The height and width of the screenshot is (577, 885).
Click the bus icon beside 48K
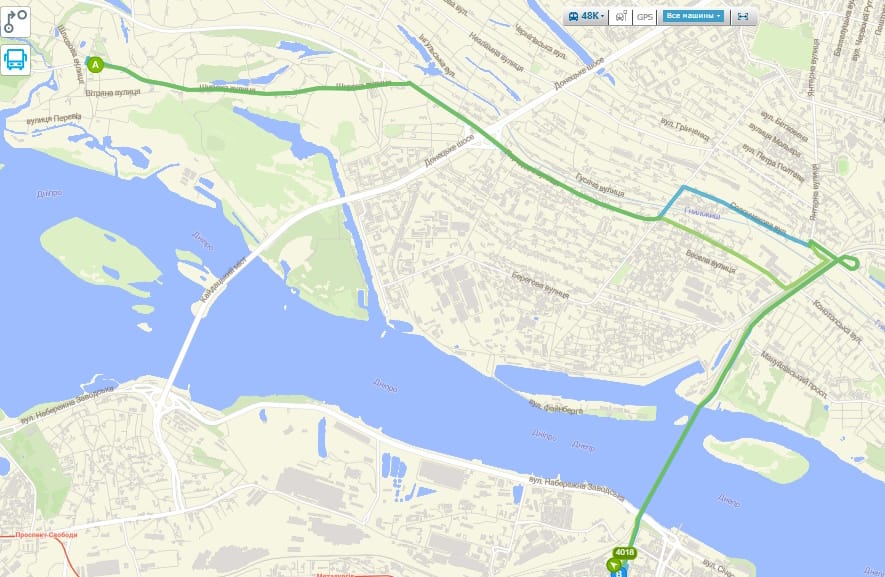coord(573,16)
